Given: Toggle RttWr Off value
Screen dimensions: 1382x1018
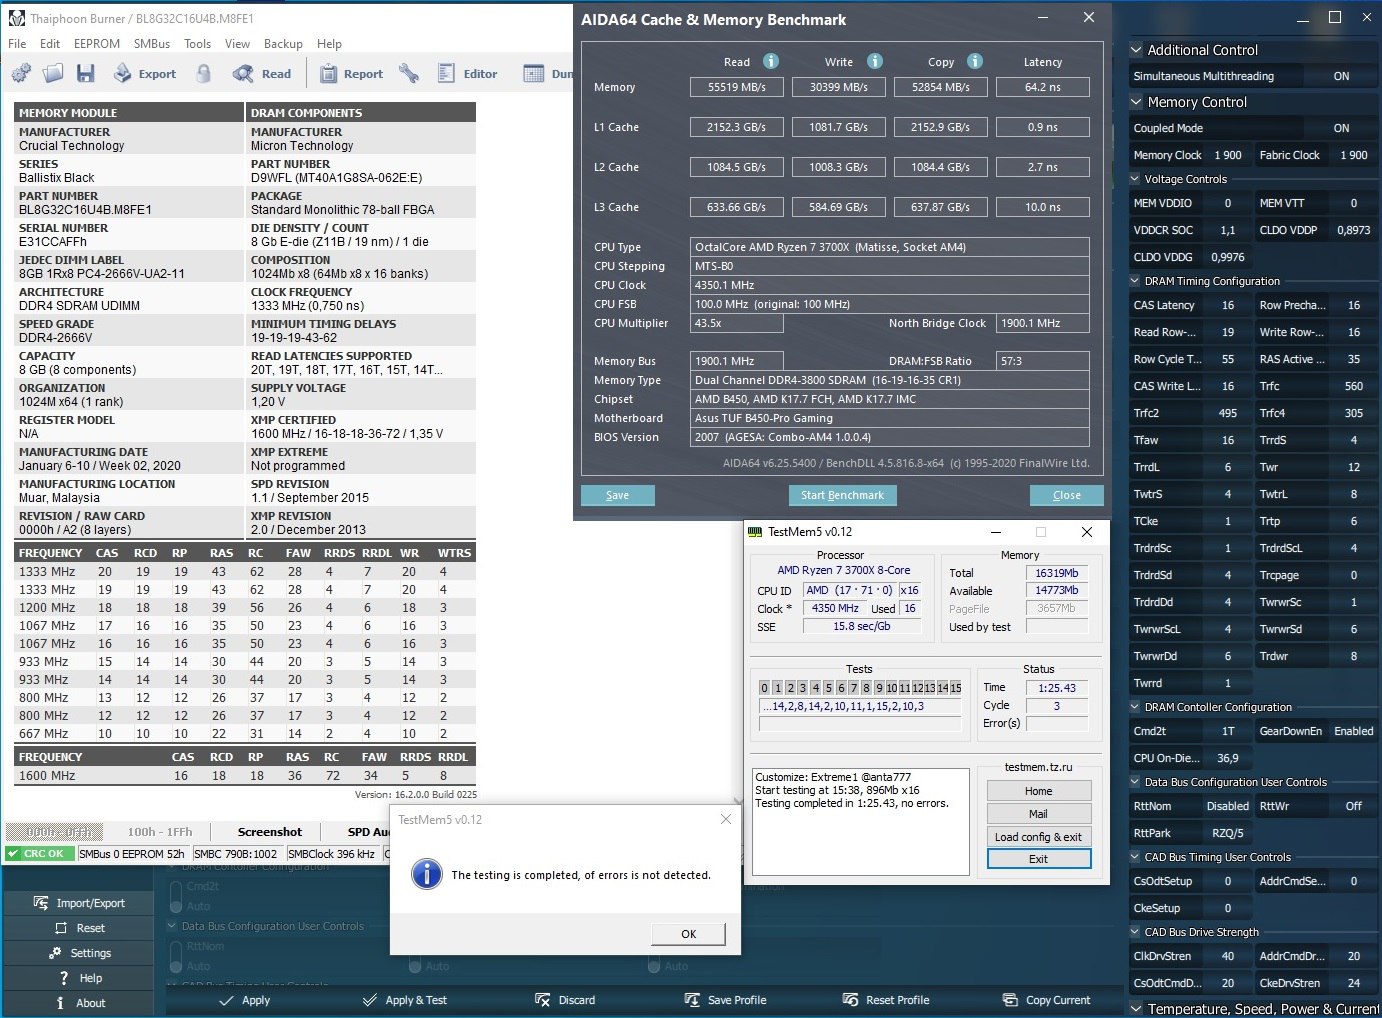Looking at the screenshot, I should pyautogui.click(x=1353, y=806).
